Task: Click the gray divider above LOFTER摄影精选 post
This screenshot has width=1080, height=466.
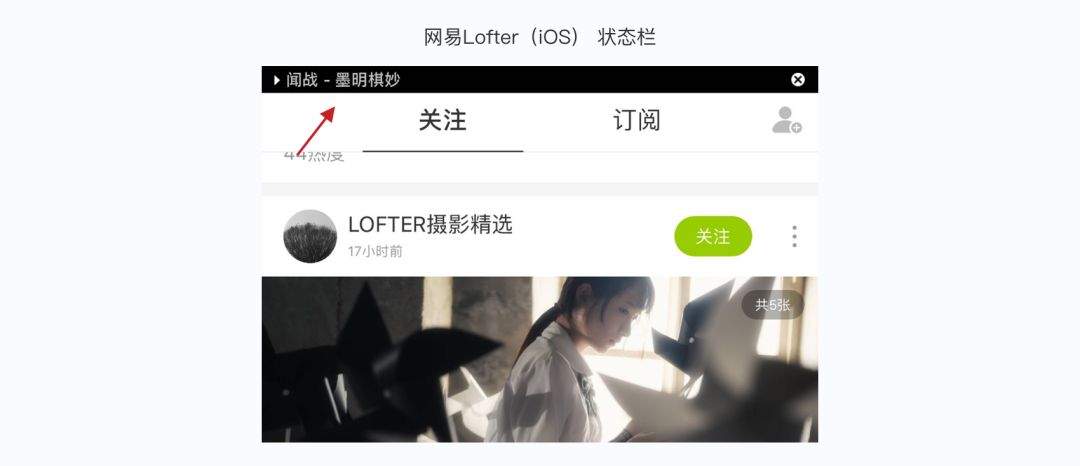Action: pos(540,189)
